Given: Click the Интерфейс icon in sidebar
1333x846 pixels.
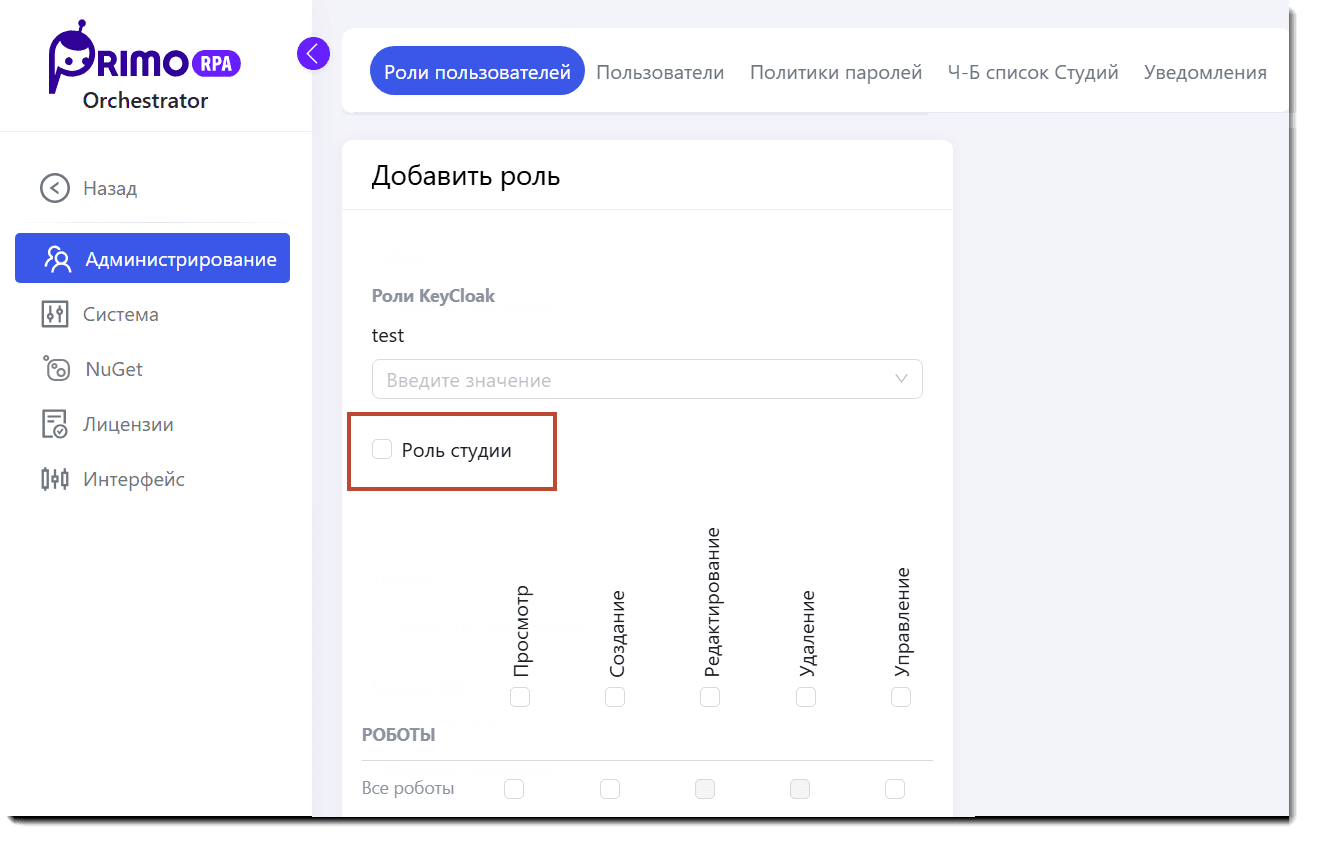Looking at the screenshot, I should (54, 479).
